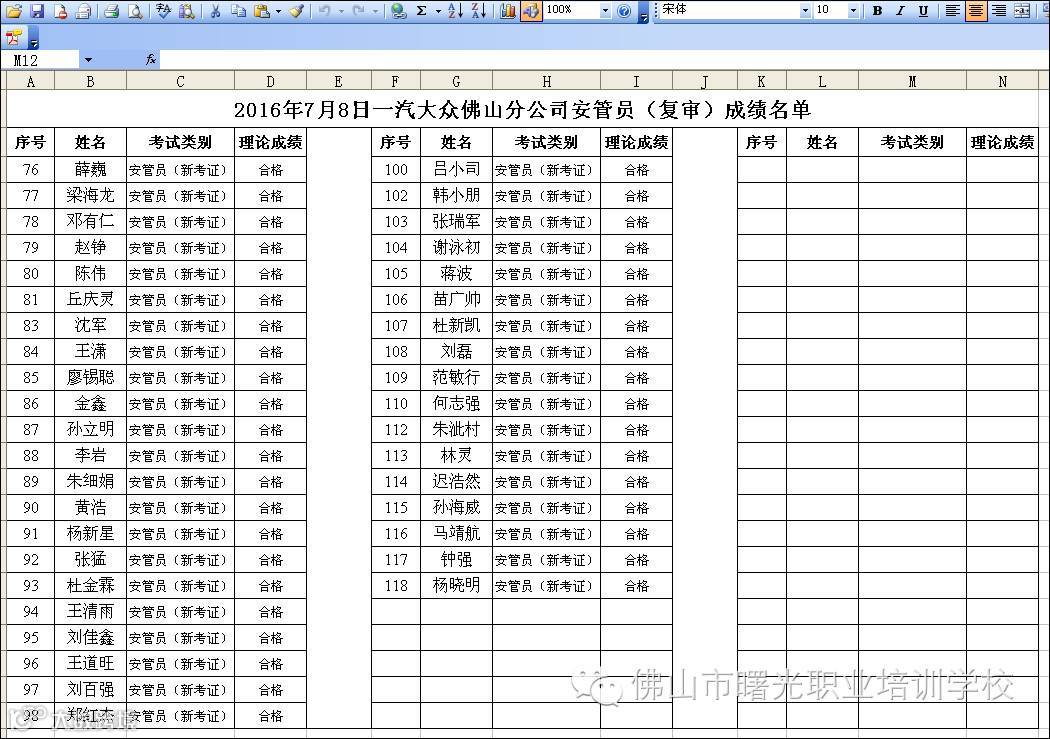Screen dimensions: 1050x739
Task: Select column C header
Action: [180, 82]
